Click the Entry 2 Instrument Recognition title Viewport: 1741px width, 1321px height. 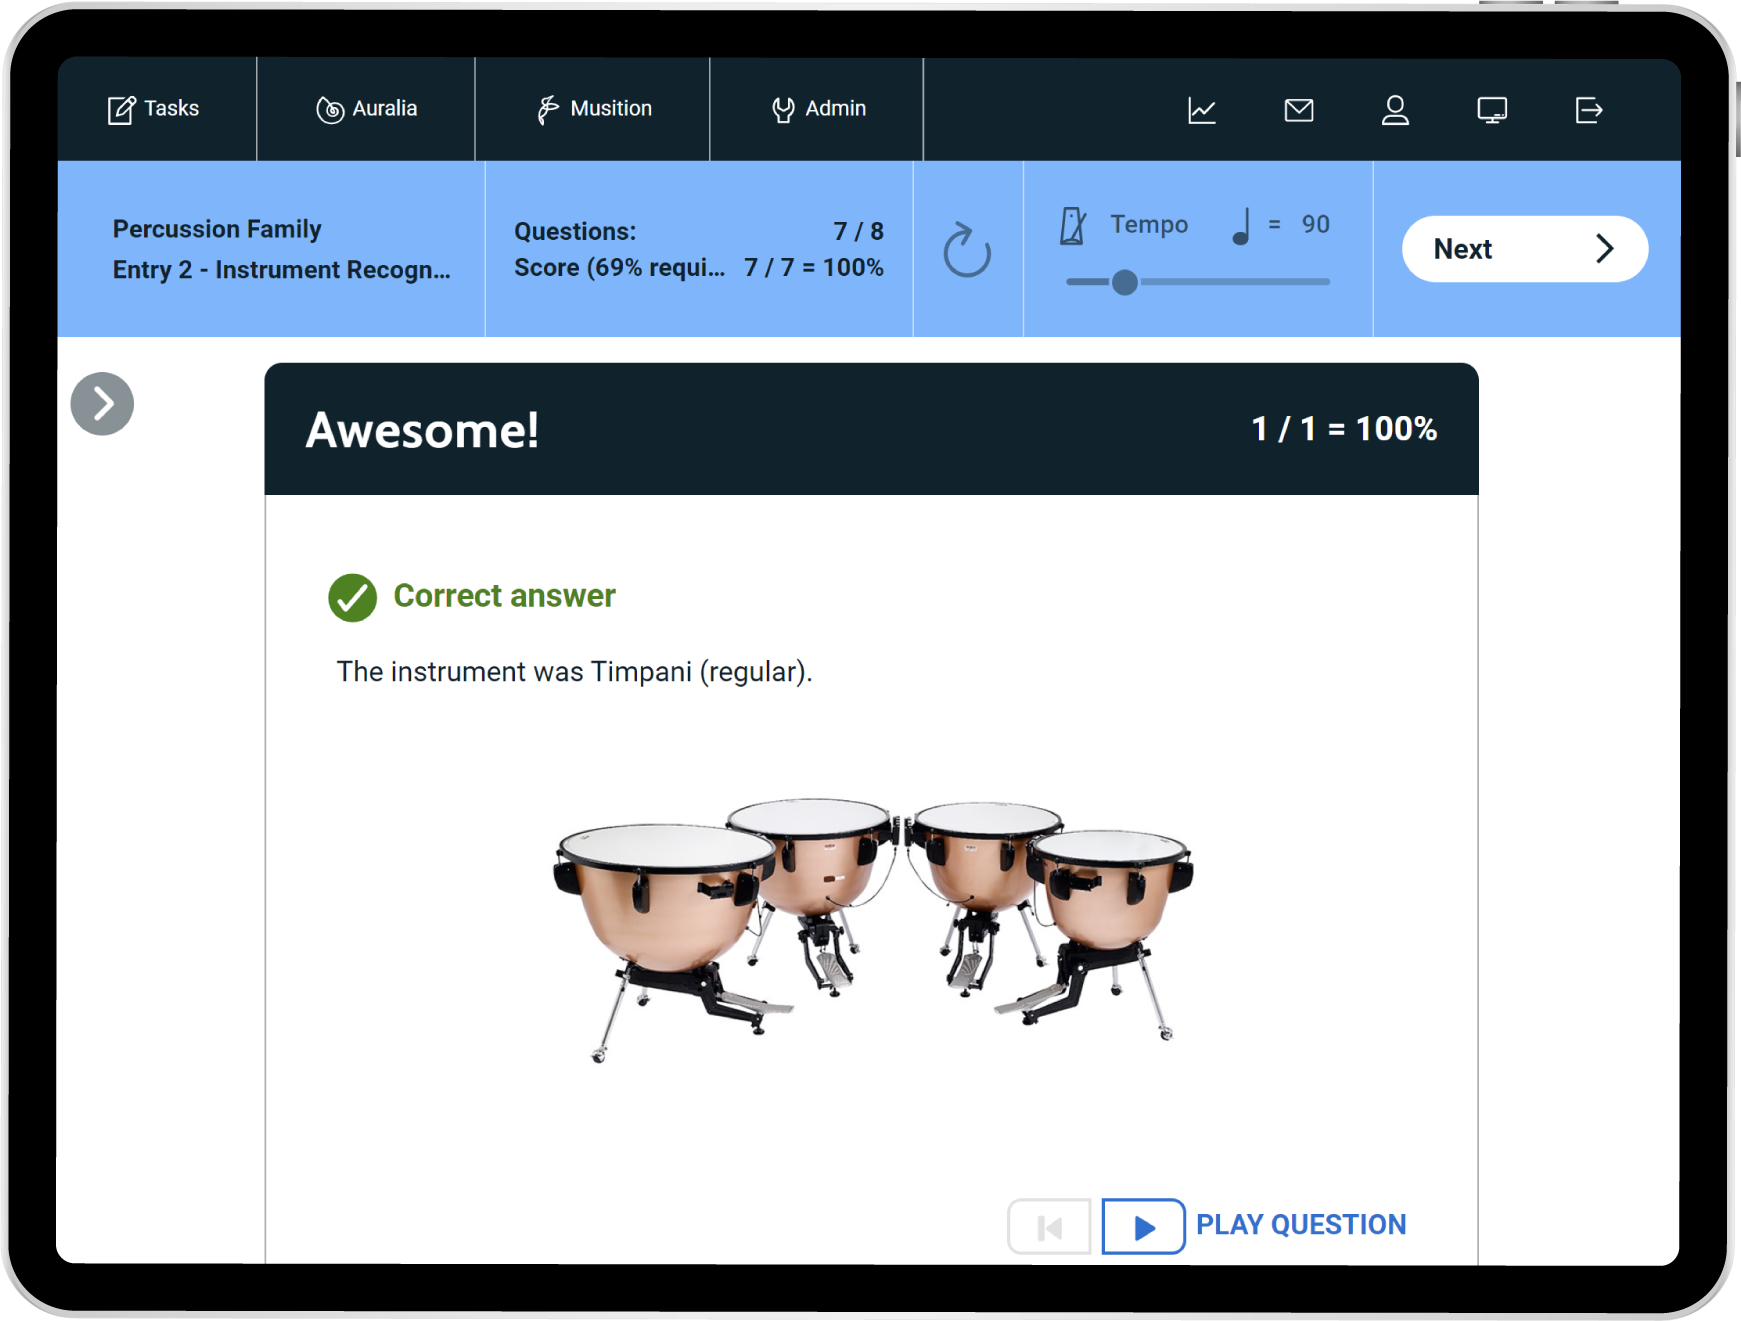(281, 270)
